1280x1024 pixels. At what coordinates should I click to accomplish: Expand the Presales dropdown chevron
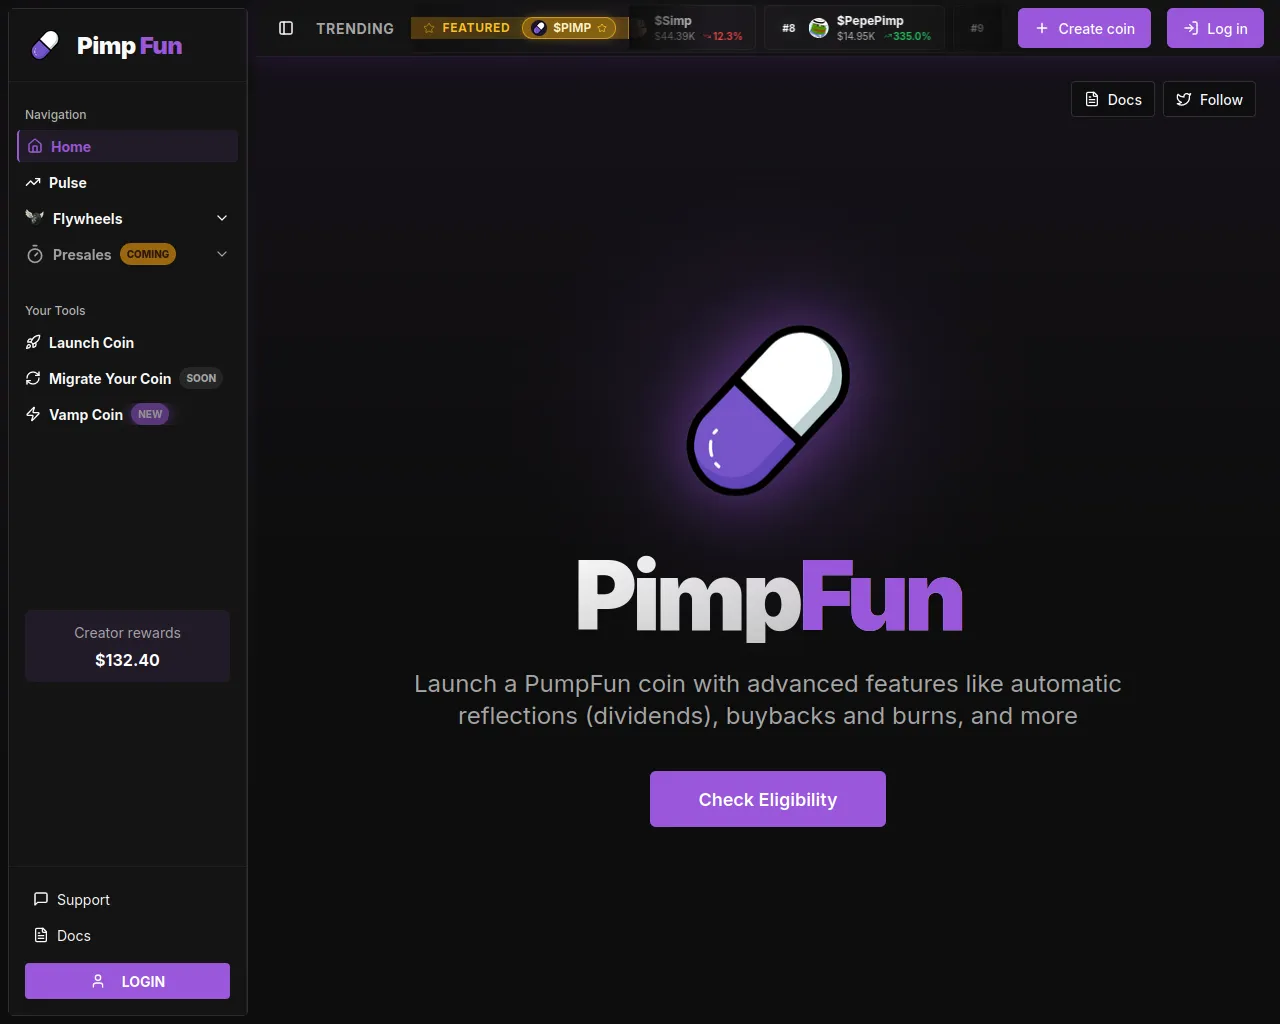222,254
